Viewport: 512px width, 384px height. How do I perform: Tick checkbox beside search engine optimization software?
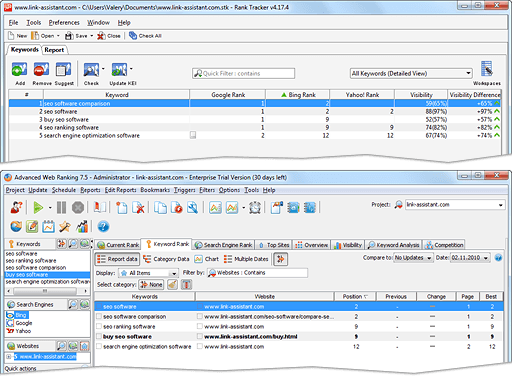[x=99, y=346]
